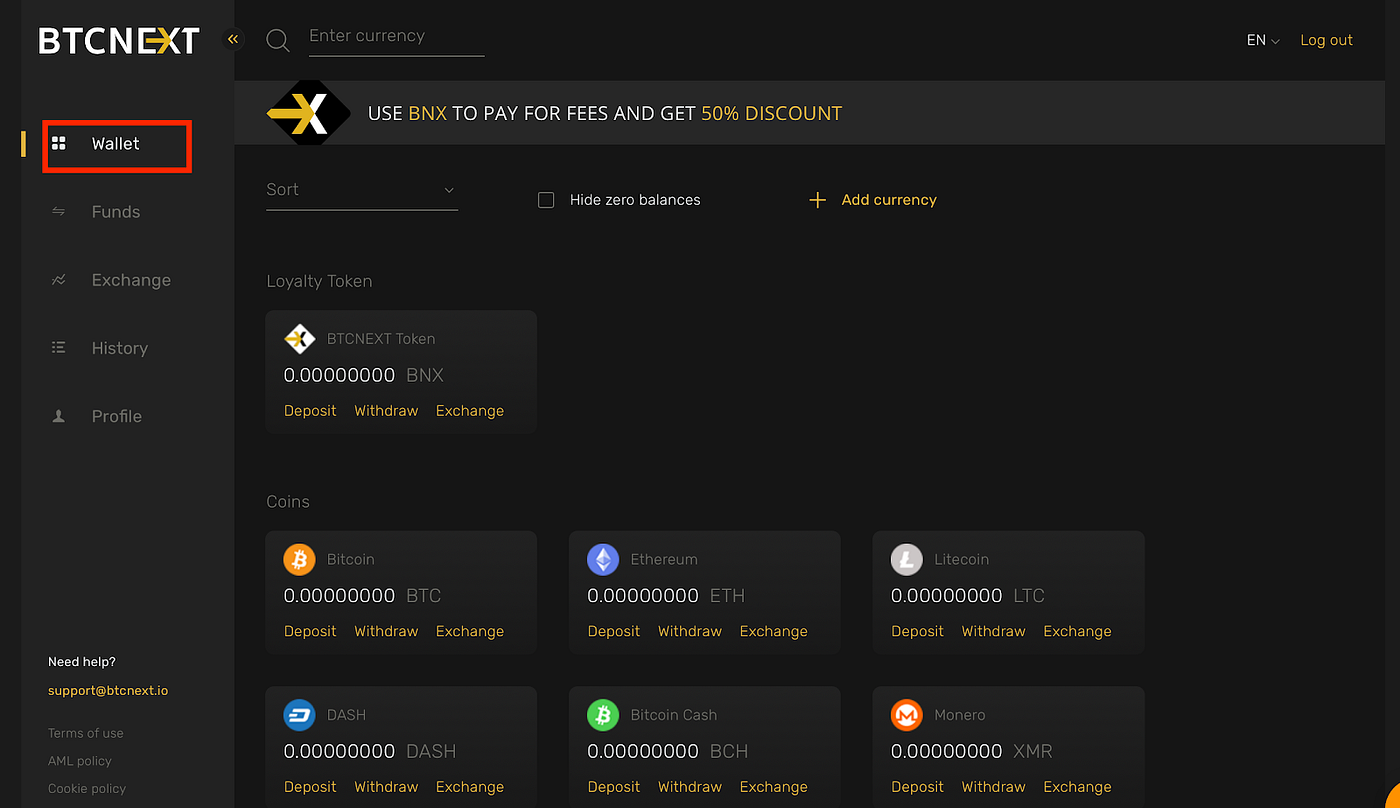This screenshot has width=1400, height=808.
Task: Click Withdraw on the Bitcoin card
Action: coord(386,631)
